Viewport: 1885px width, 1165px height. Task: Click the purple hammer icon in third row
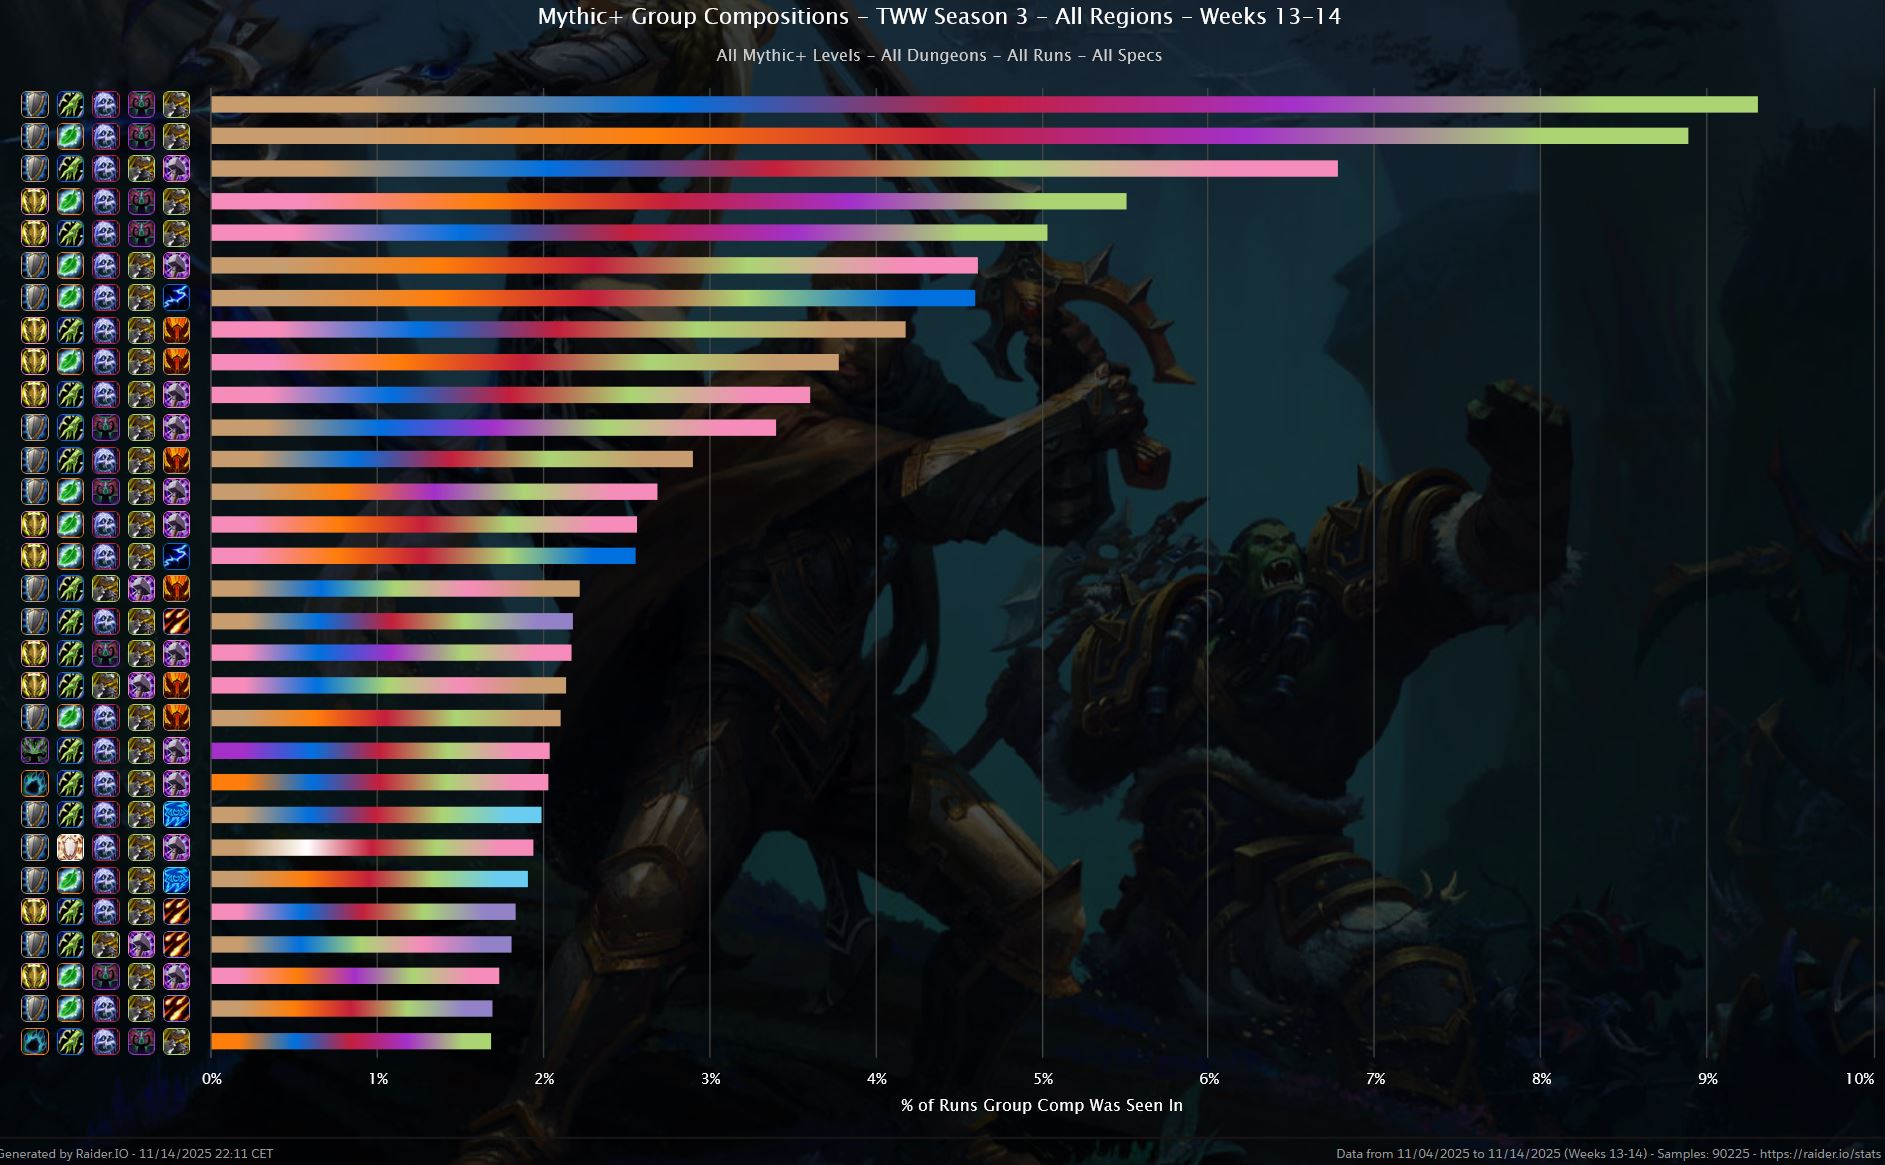coord(176,168)
